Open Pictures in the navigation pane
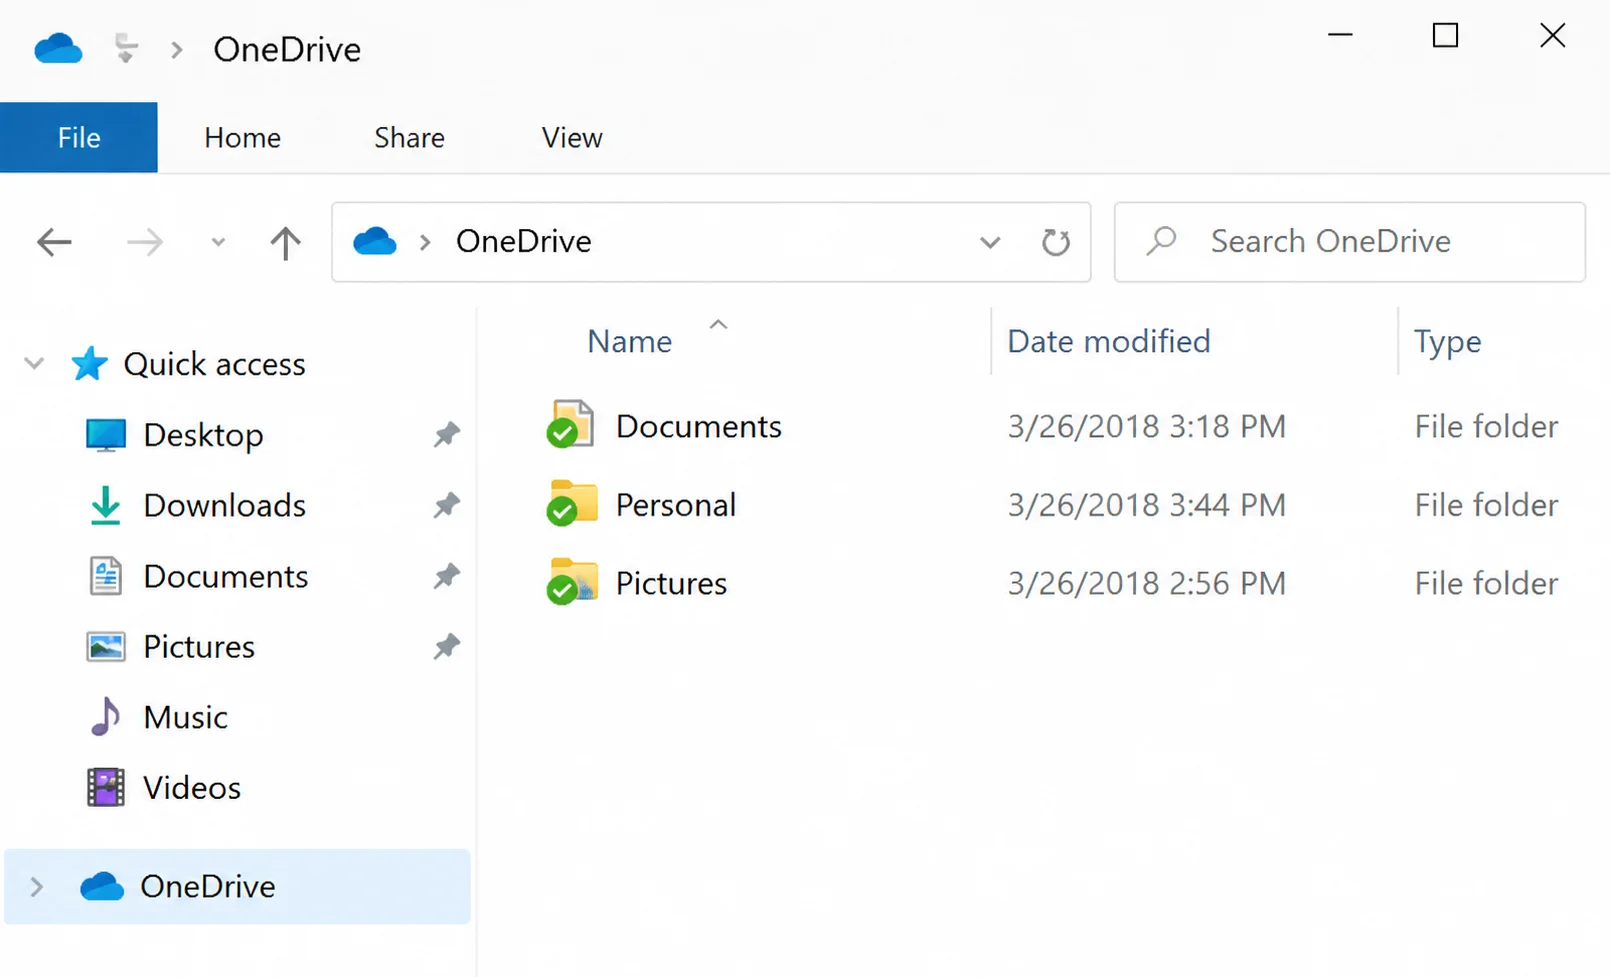The image size is (1610, 977). [199, 647]
